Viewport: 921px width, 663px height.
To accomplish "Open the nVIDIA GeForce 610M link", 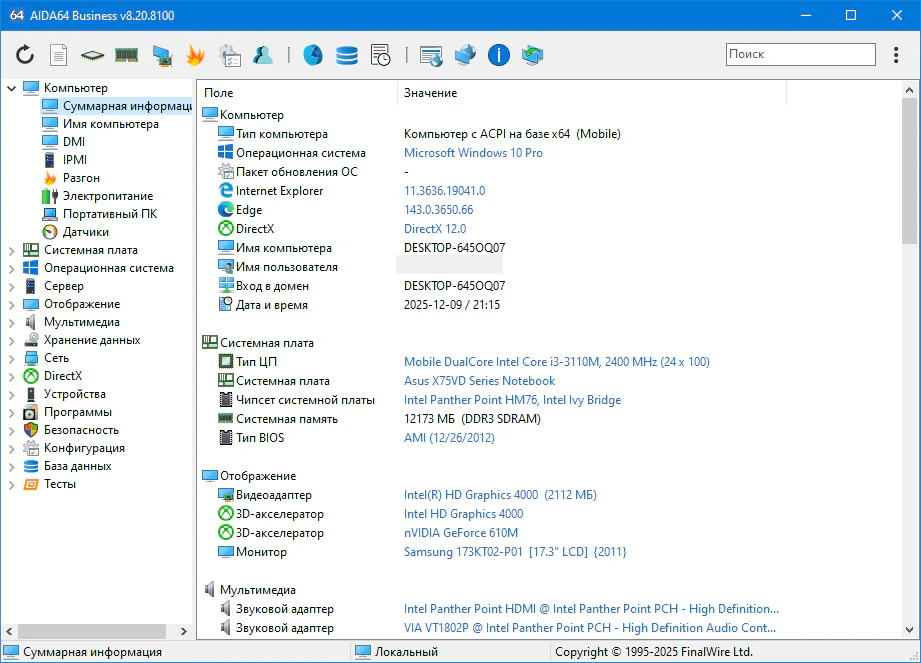I will [x=461, y=533].
